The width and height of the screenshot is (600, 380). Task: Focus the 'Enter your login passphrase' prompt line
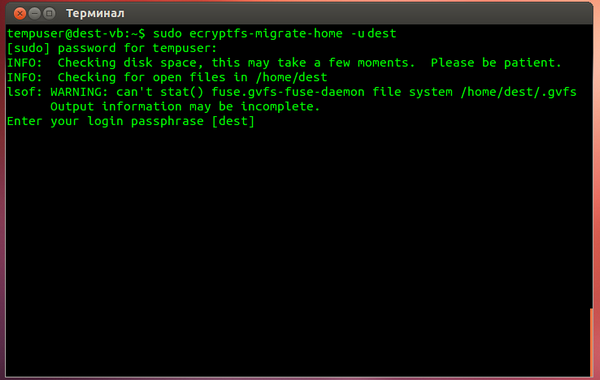[131, 121]
